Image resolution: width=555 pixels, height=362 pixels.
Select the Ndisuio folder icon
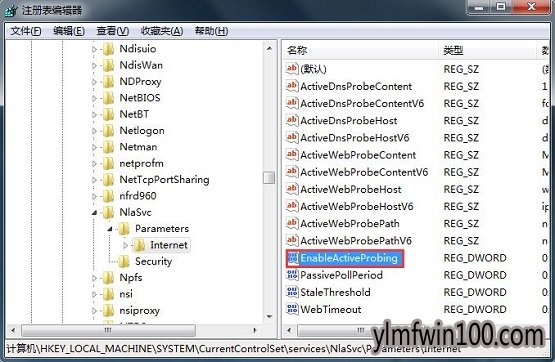(108, 49)
